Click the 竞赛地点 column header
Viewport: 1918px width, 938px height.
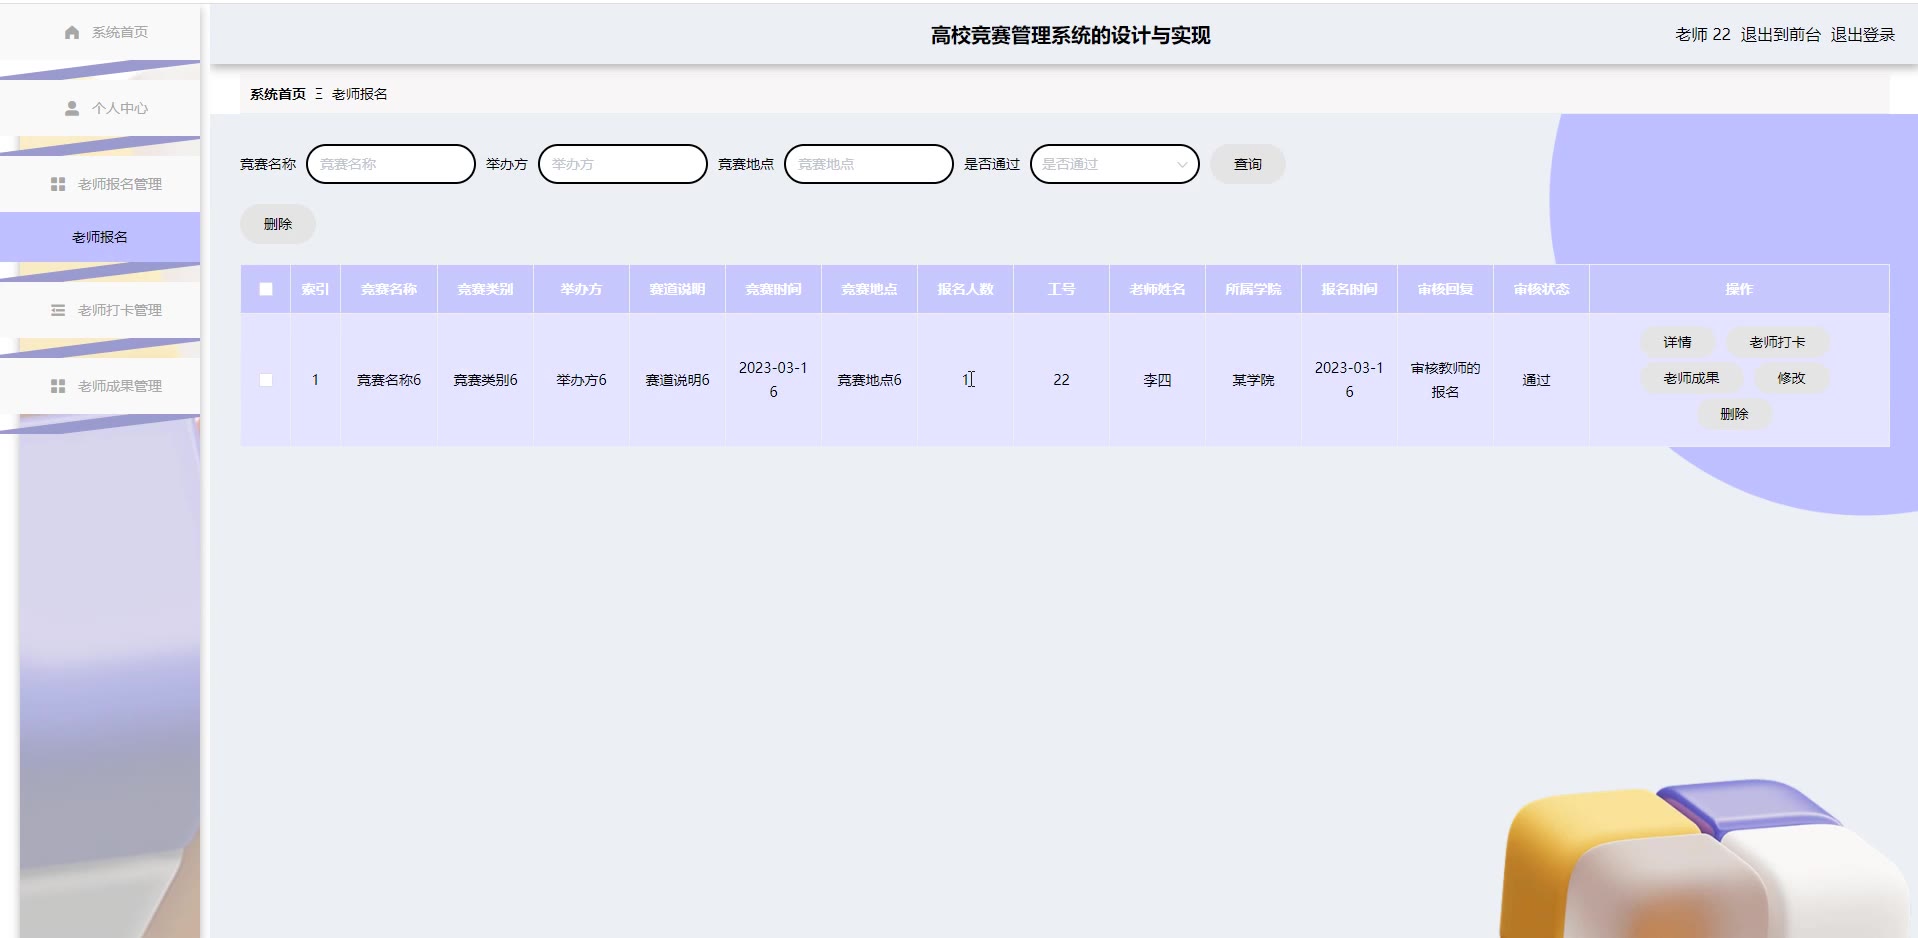869,289
